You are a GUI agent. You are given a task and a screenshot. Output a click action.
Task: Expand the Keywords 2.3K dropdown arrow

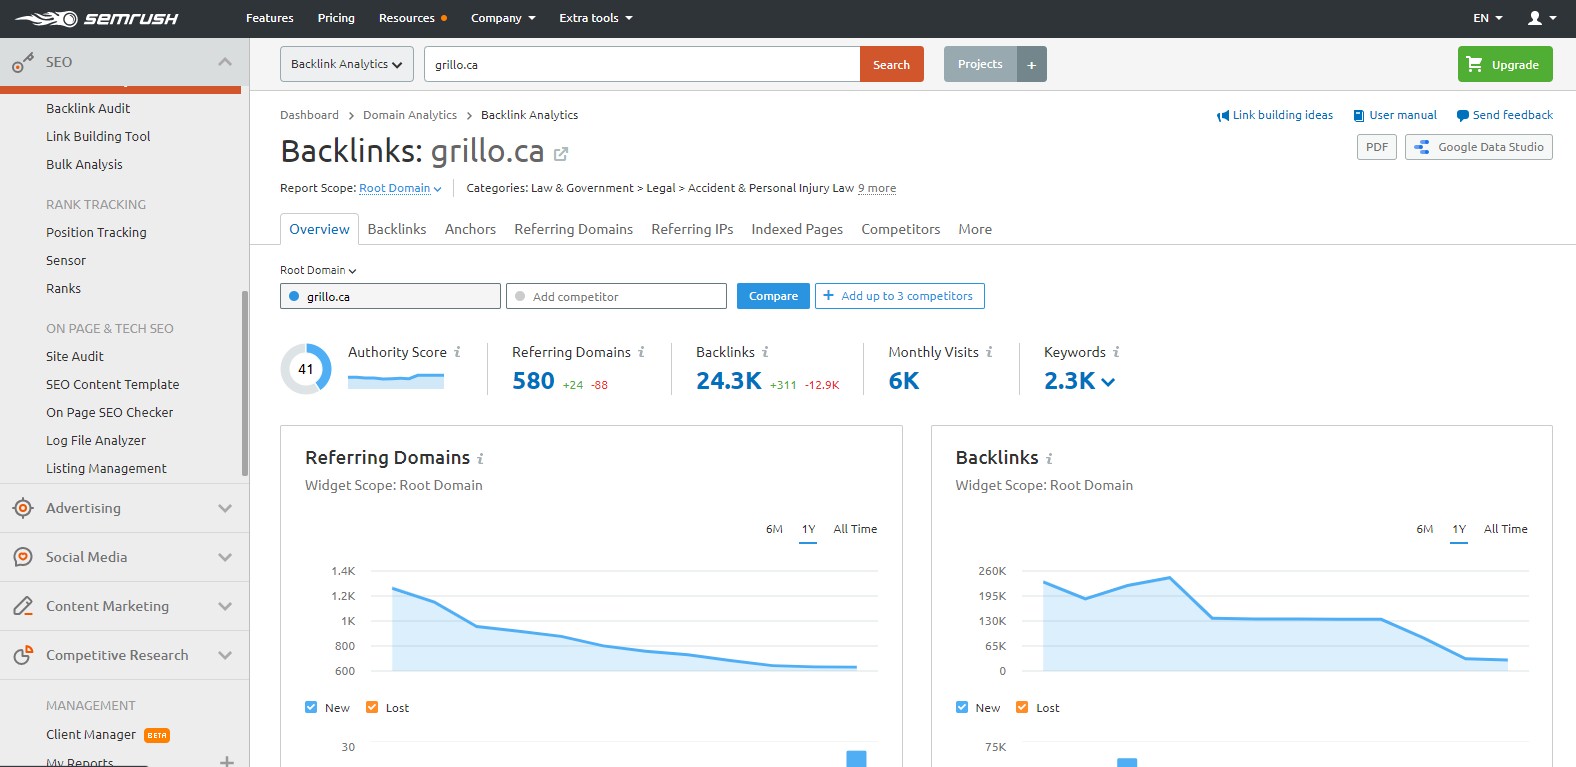pyautogui.click(x=1108, y=382)
